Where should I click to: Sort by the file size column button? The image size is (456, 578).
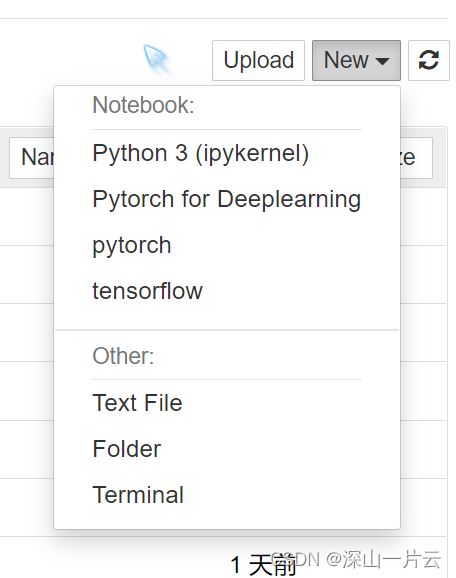pos(416,158)
